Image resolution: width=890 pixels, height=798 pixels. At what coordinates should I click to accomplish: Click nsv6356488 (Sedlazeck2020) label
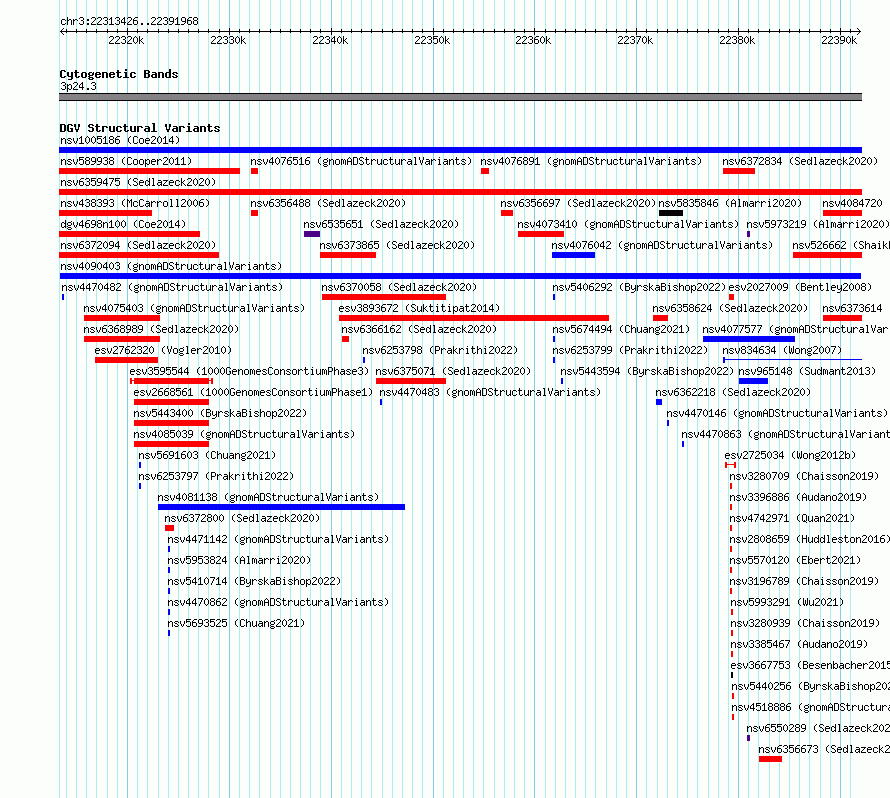coord(328,203)
